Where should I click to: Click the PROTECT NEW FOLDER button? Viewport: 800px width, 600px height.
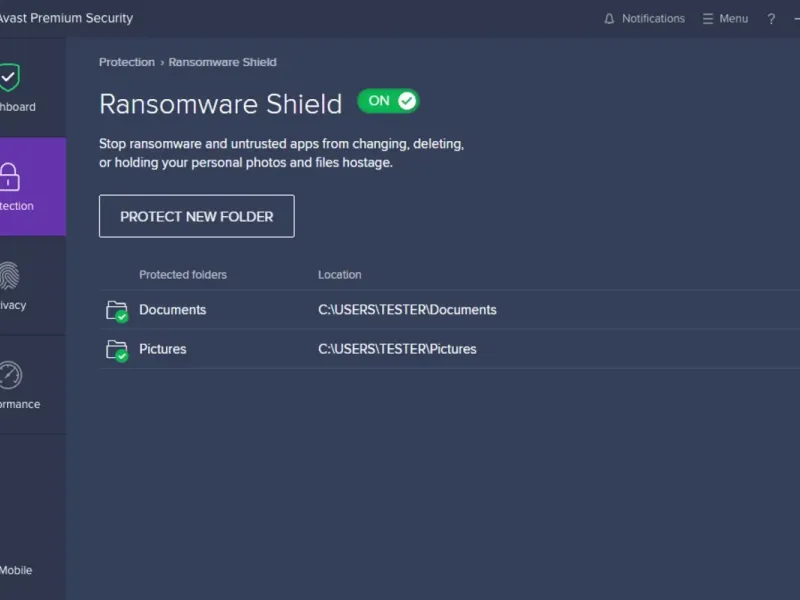pos(196,216)
